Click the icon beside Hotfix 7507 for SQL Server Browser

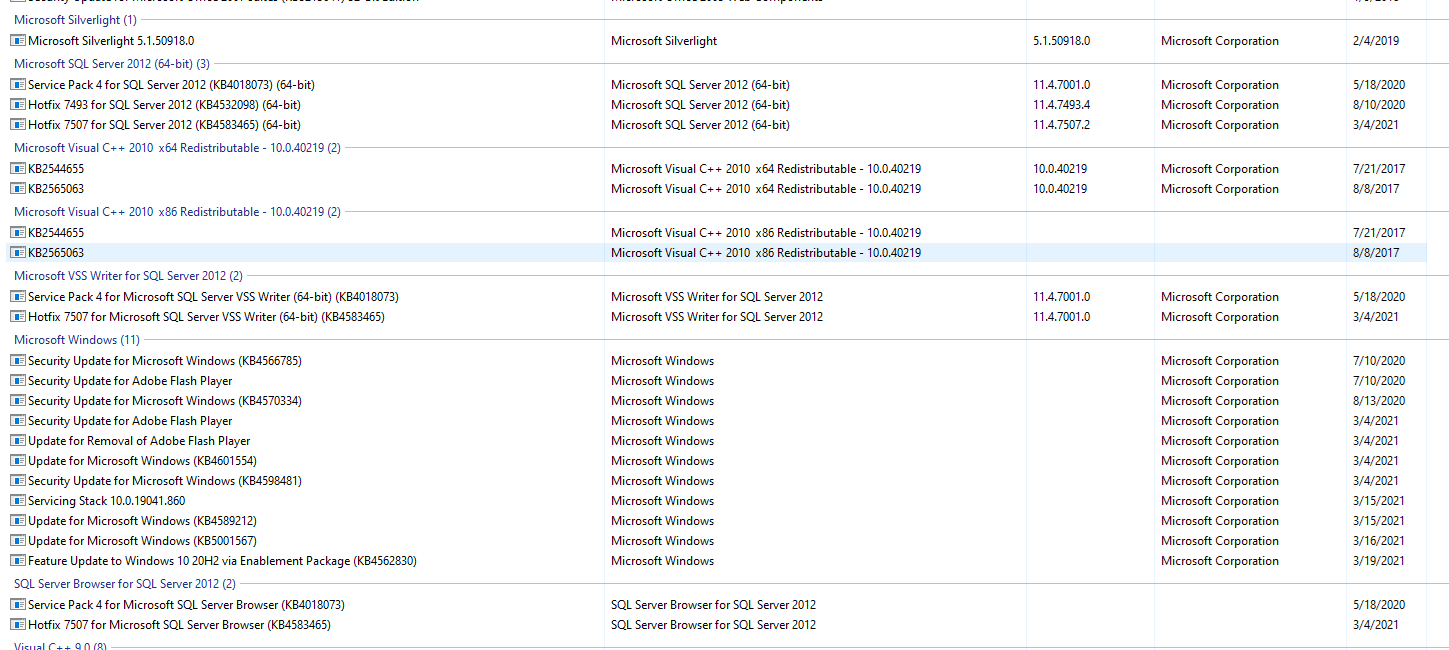pyautogui.click(x=18, y=625)
